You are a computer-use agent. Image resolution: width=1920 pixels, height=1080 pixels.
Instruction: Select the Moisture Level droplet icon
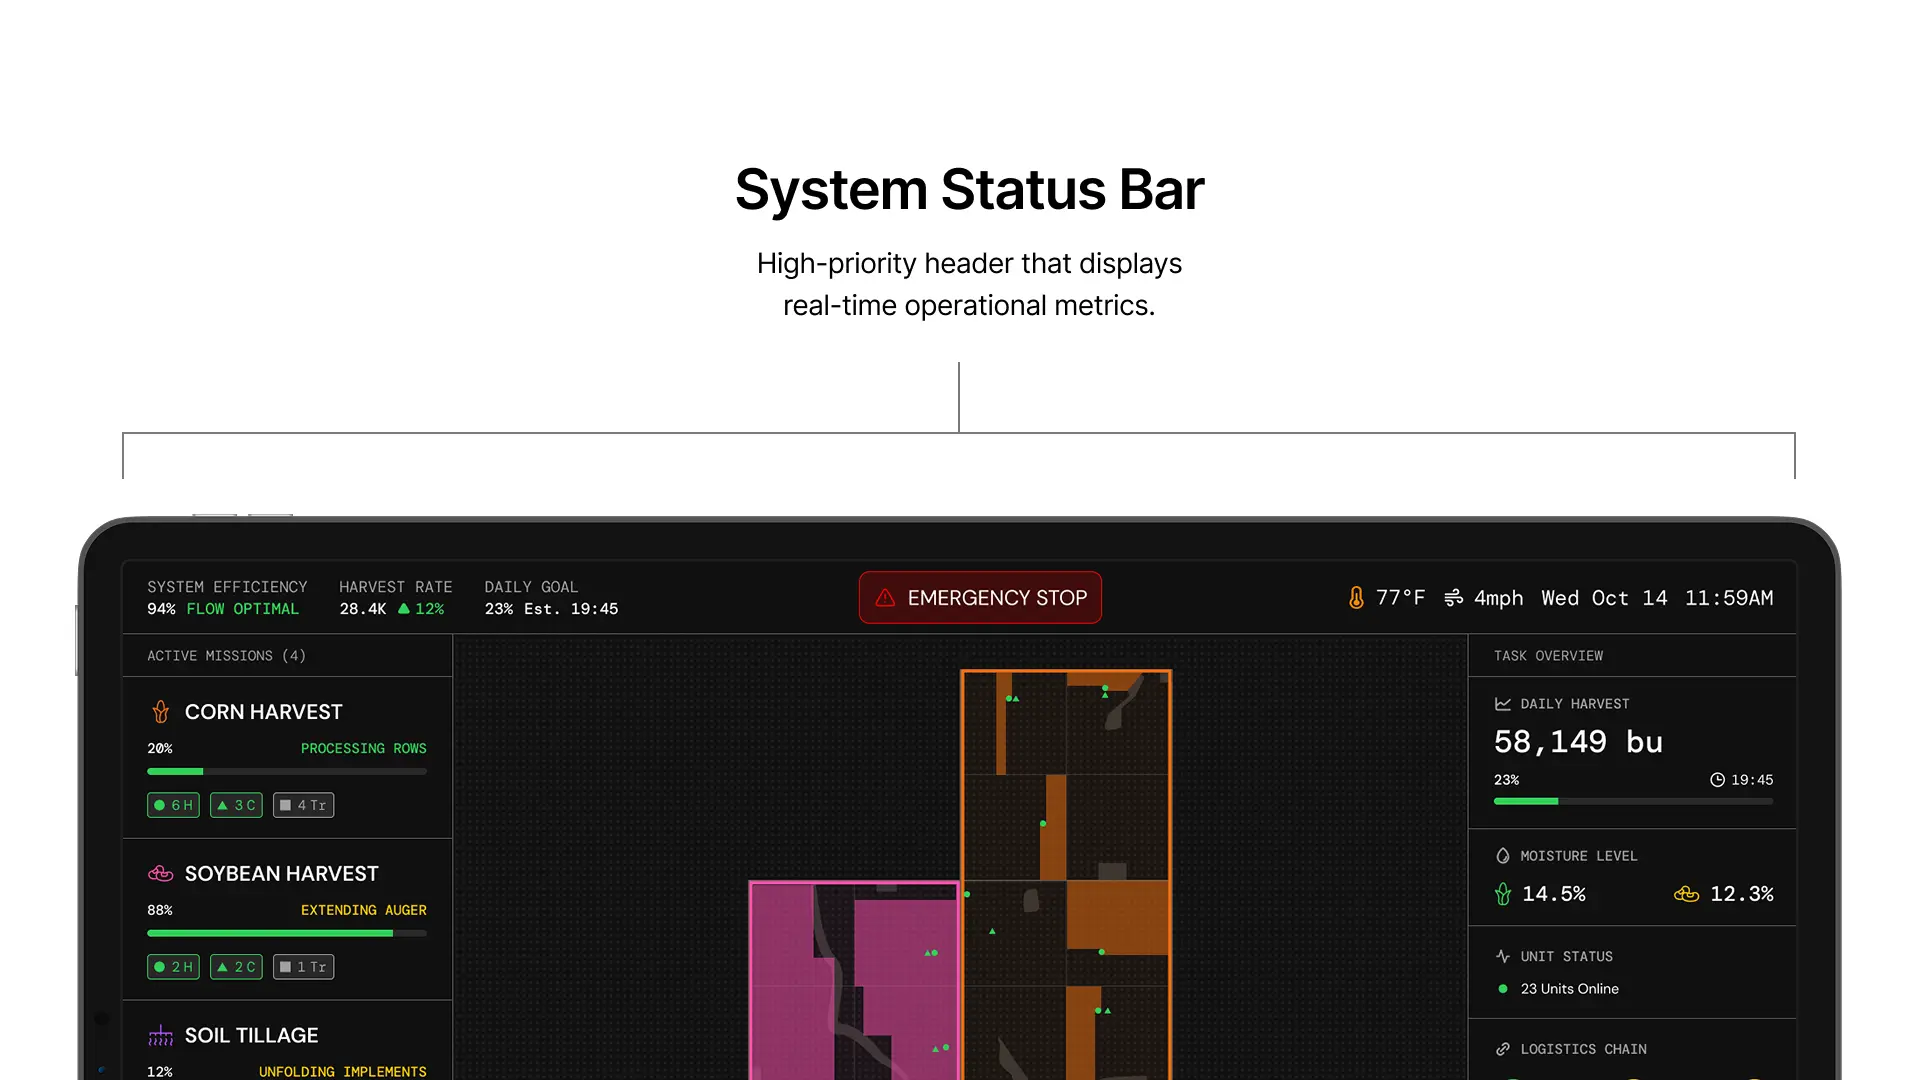[1502, 856]
